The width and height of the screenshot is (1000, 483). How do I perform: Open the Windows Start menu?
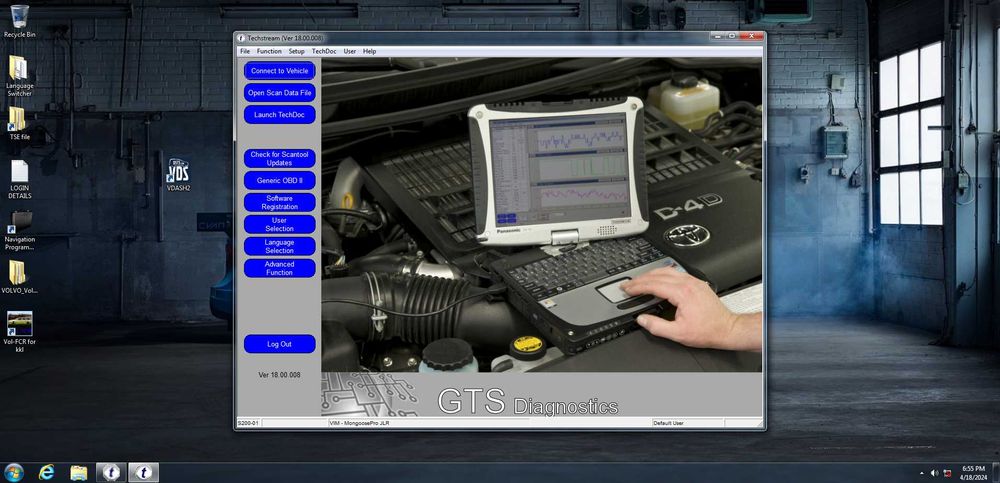(14, 472)
